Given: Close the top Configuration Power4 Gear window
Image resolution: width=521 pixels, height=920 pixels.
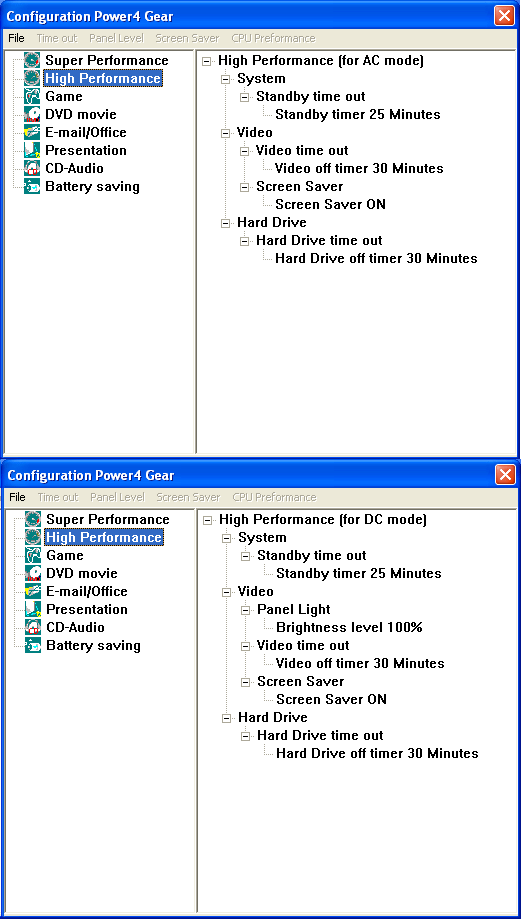Looking at the screenshot, I should click(x=505, y=15).
